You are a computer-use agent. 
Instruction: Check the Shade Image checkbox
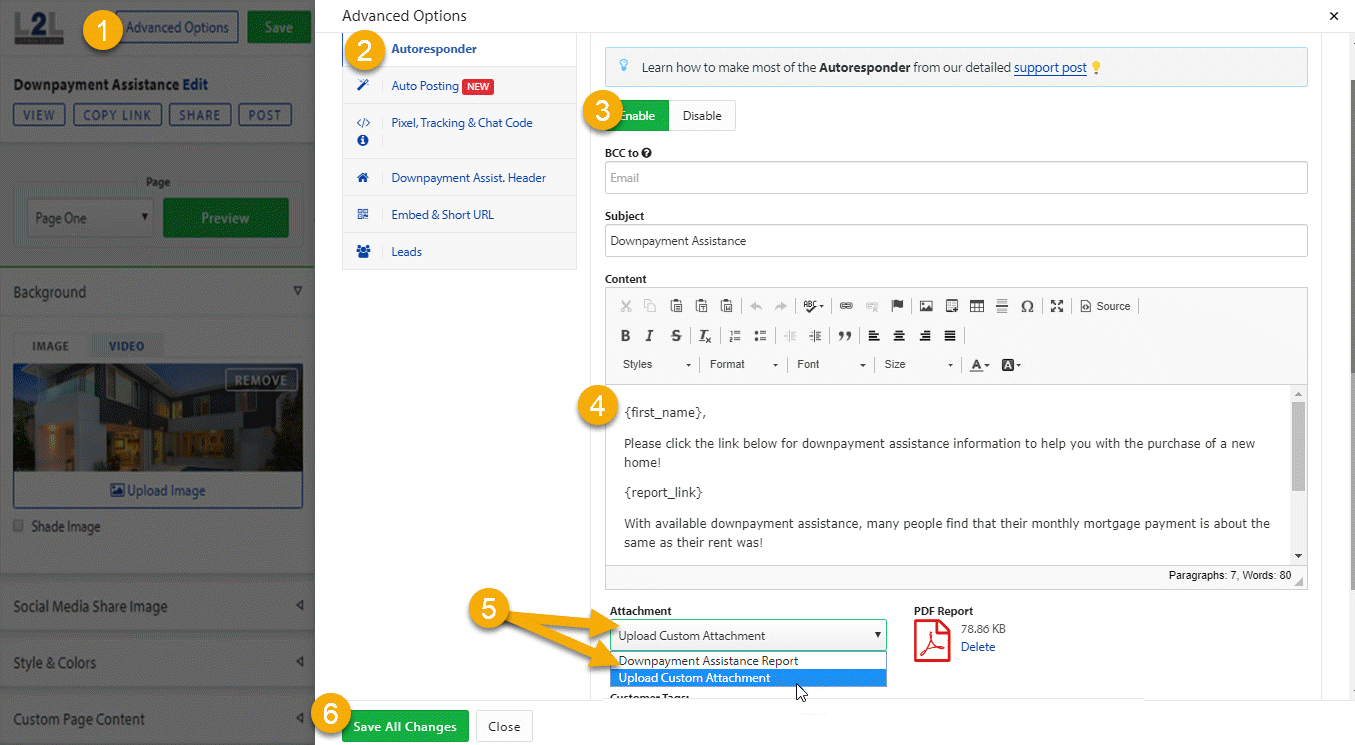(19, 526)
